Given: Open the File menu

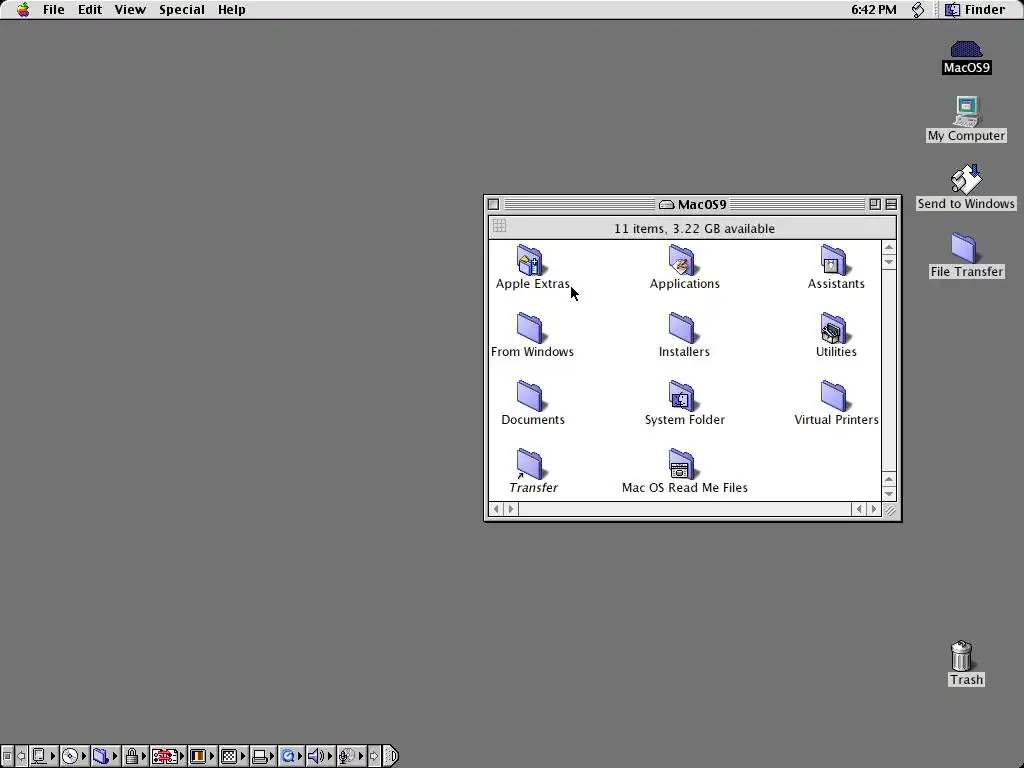Looking at the screenshot, I should [x=54, y=10].
